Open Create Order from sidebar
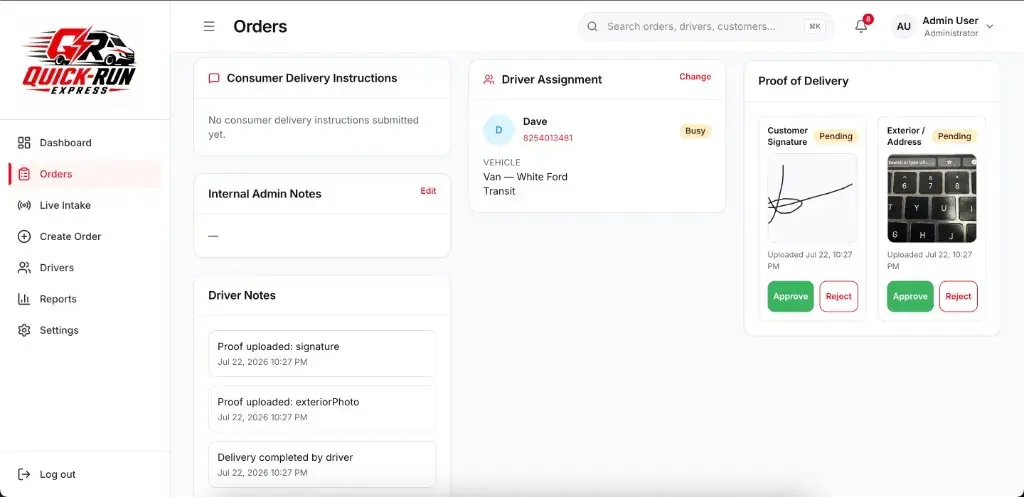 point(85,236)
